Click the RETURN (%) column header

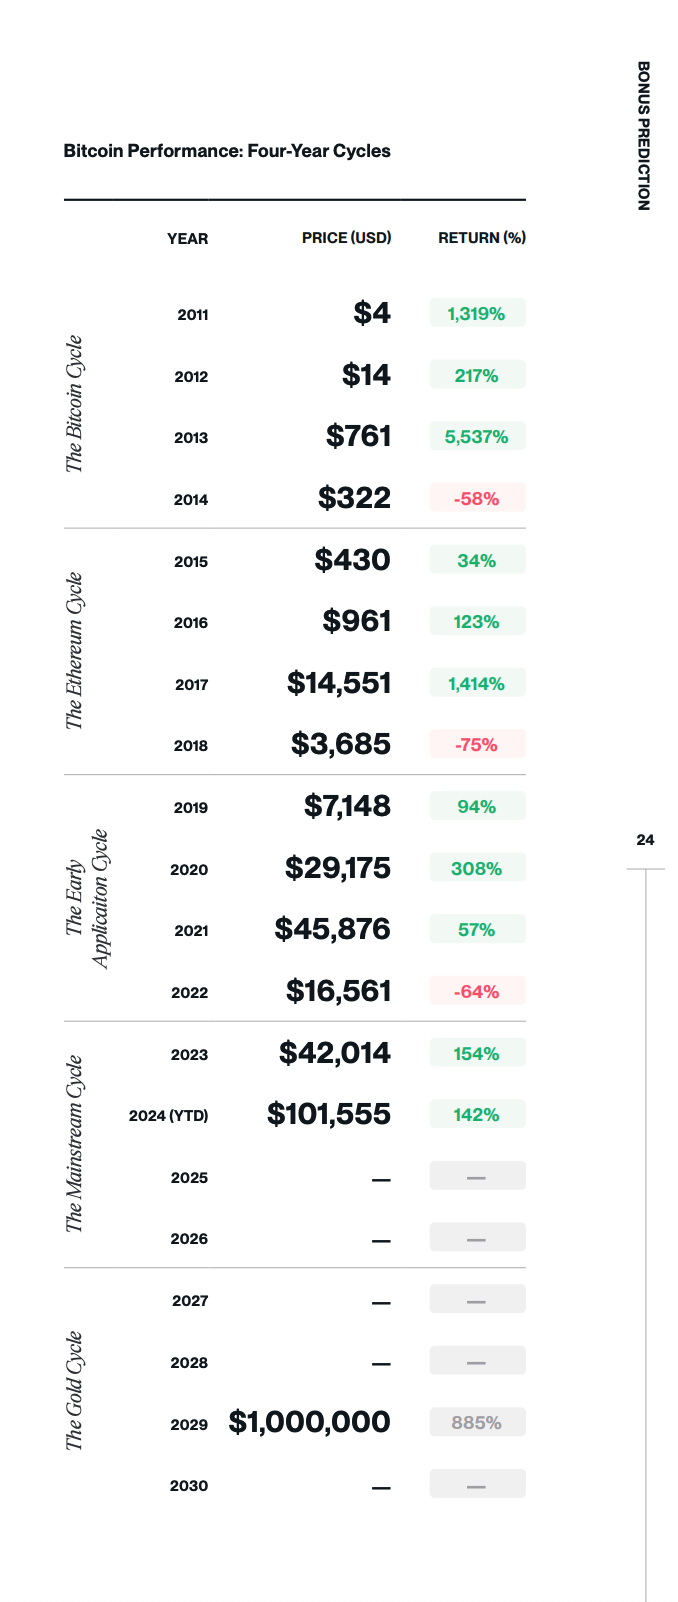pos(481,238)
